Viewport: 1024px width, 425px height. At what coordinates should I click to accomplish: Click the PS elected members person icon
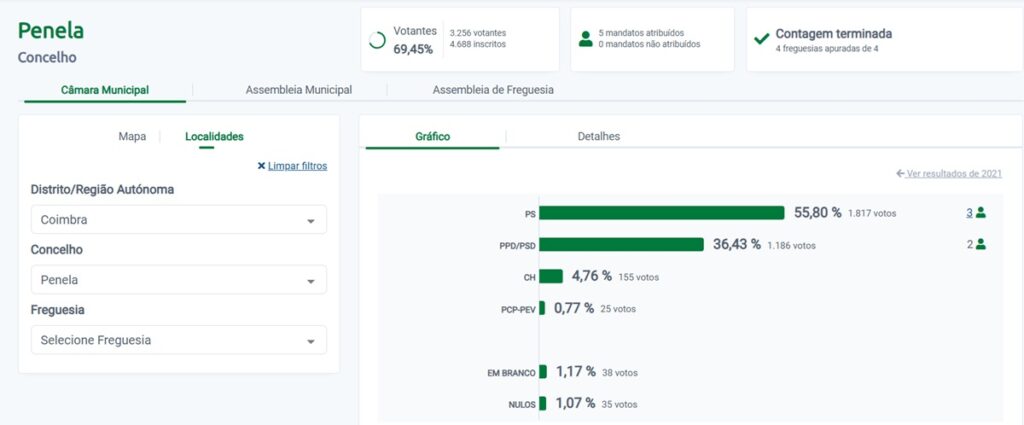[980, 212]
